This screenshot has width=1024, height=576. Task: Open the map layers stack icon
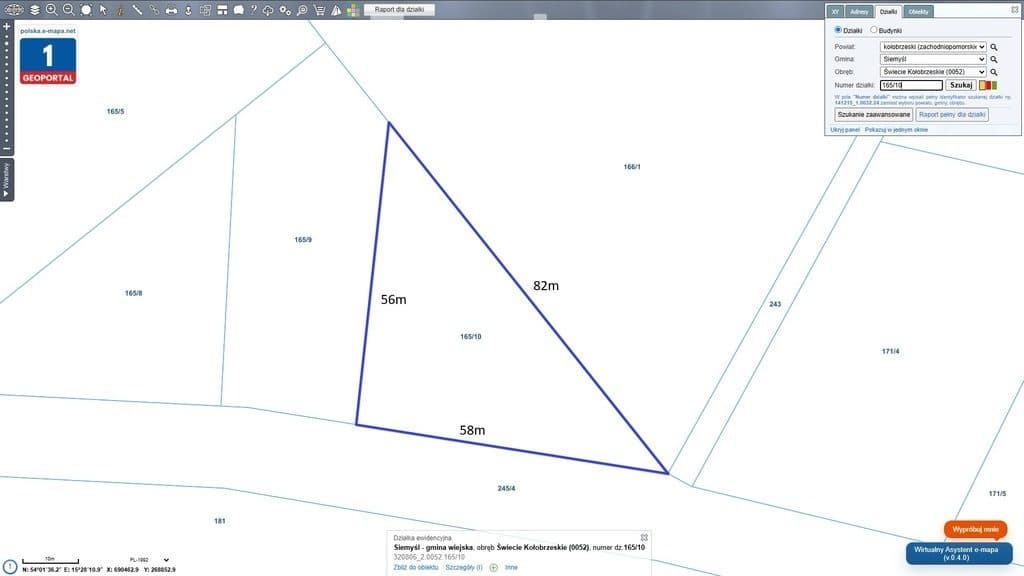[35, 10]
